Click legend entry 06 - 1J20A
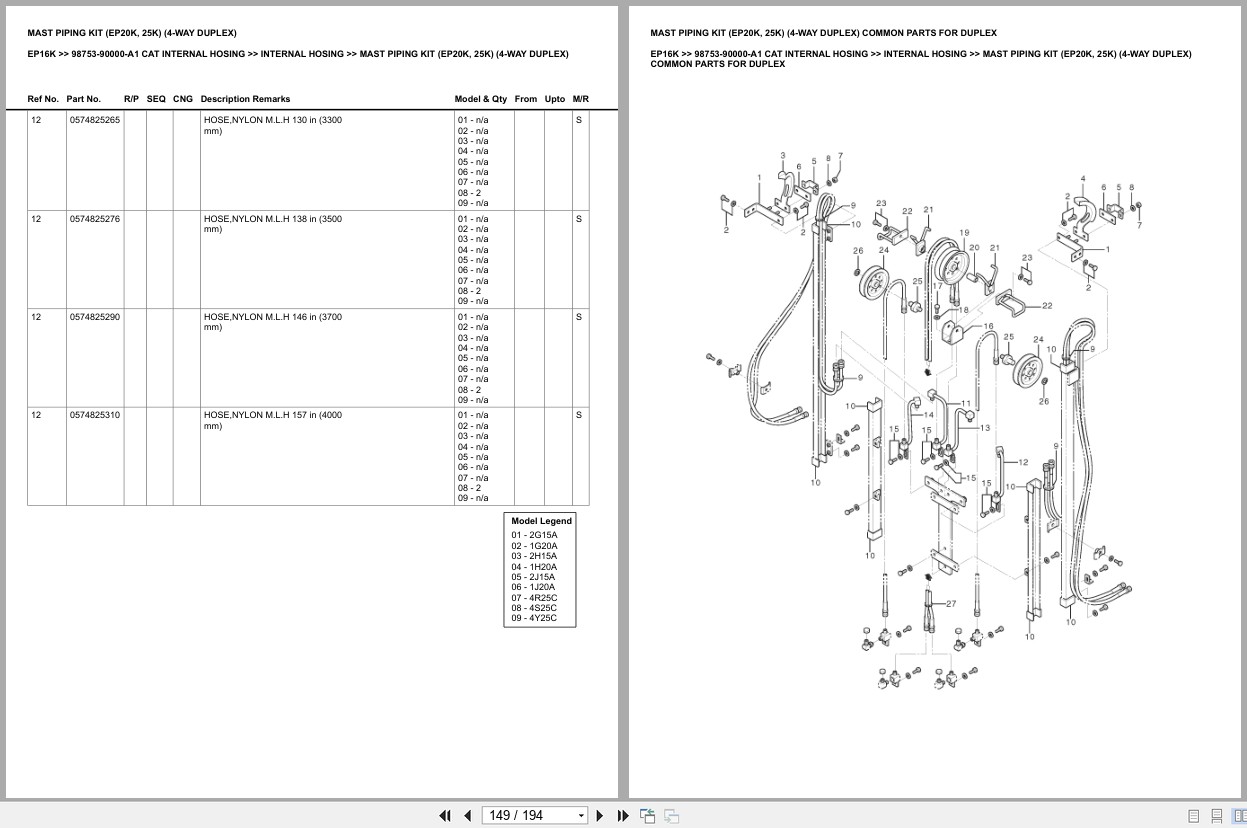 point(535,587)
